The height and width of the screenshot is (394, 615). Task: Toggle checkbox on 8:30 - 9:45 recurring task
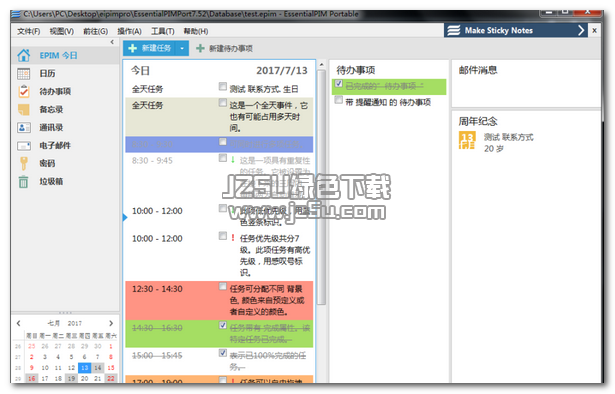coord(222,158)
